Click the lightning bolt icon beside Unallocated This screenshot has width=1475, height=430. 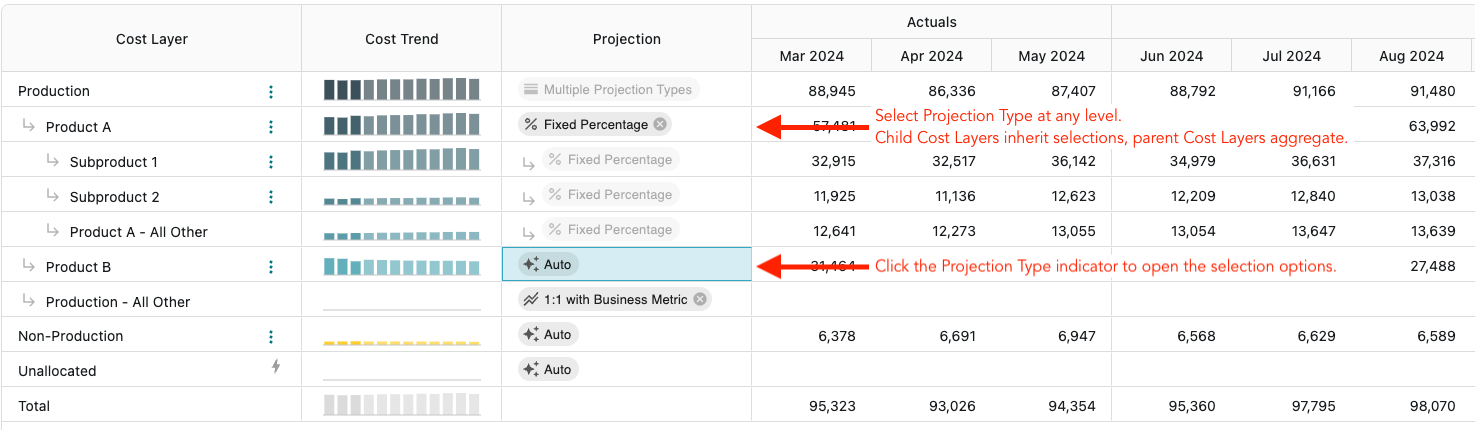(x=276, y=367)
